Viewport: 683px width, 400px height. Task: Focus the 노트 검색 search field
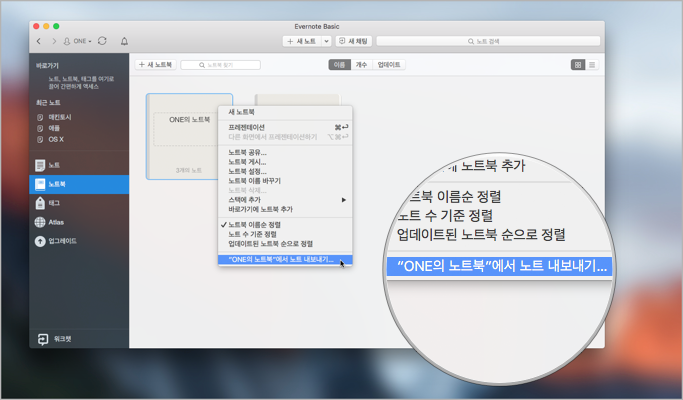point(488,41)
